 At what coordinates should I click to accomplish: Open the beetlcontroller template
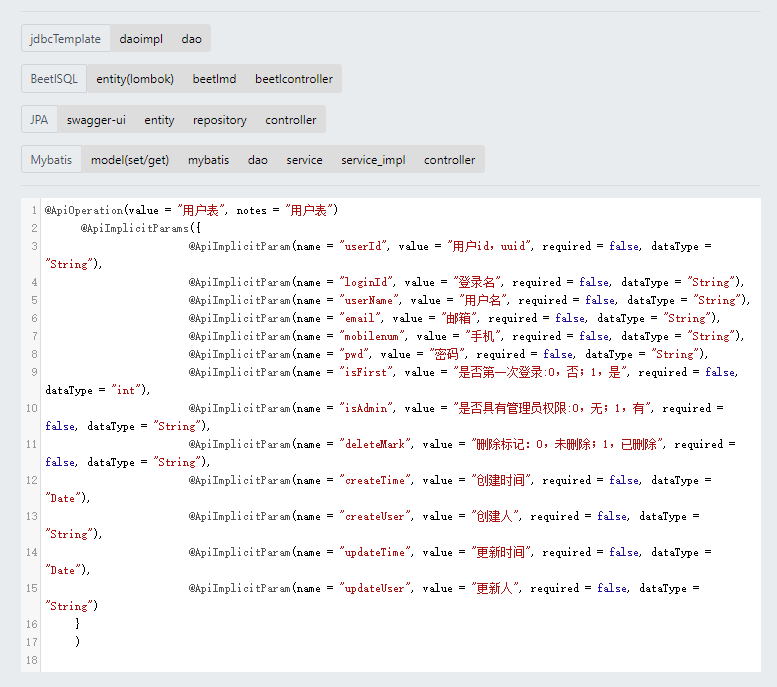(293, 79)
